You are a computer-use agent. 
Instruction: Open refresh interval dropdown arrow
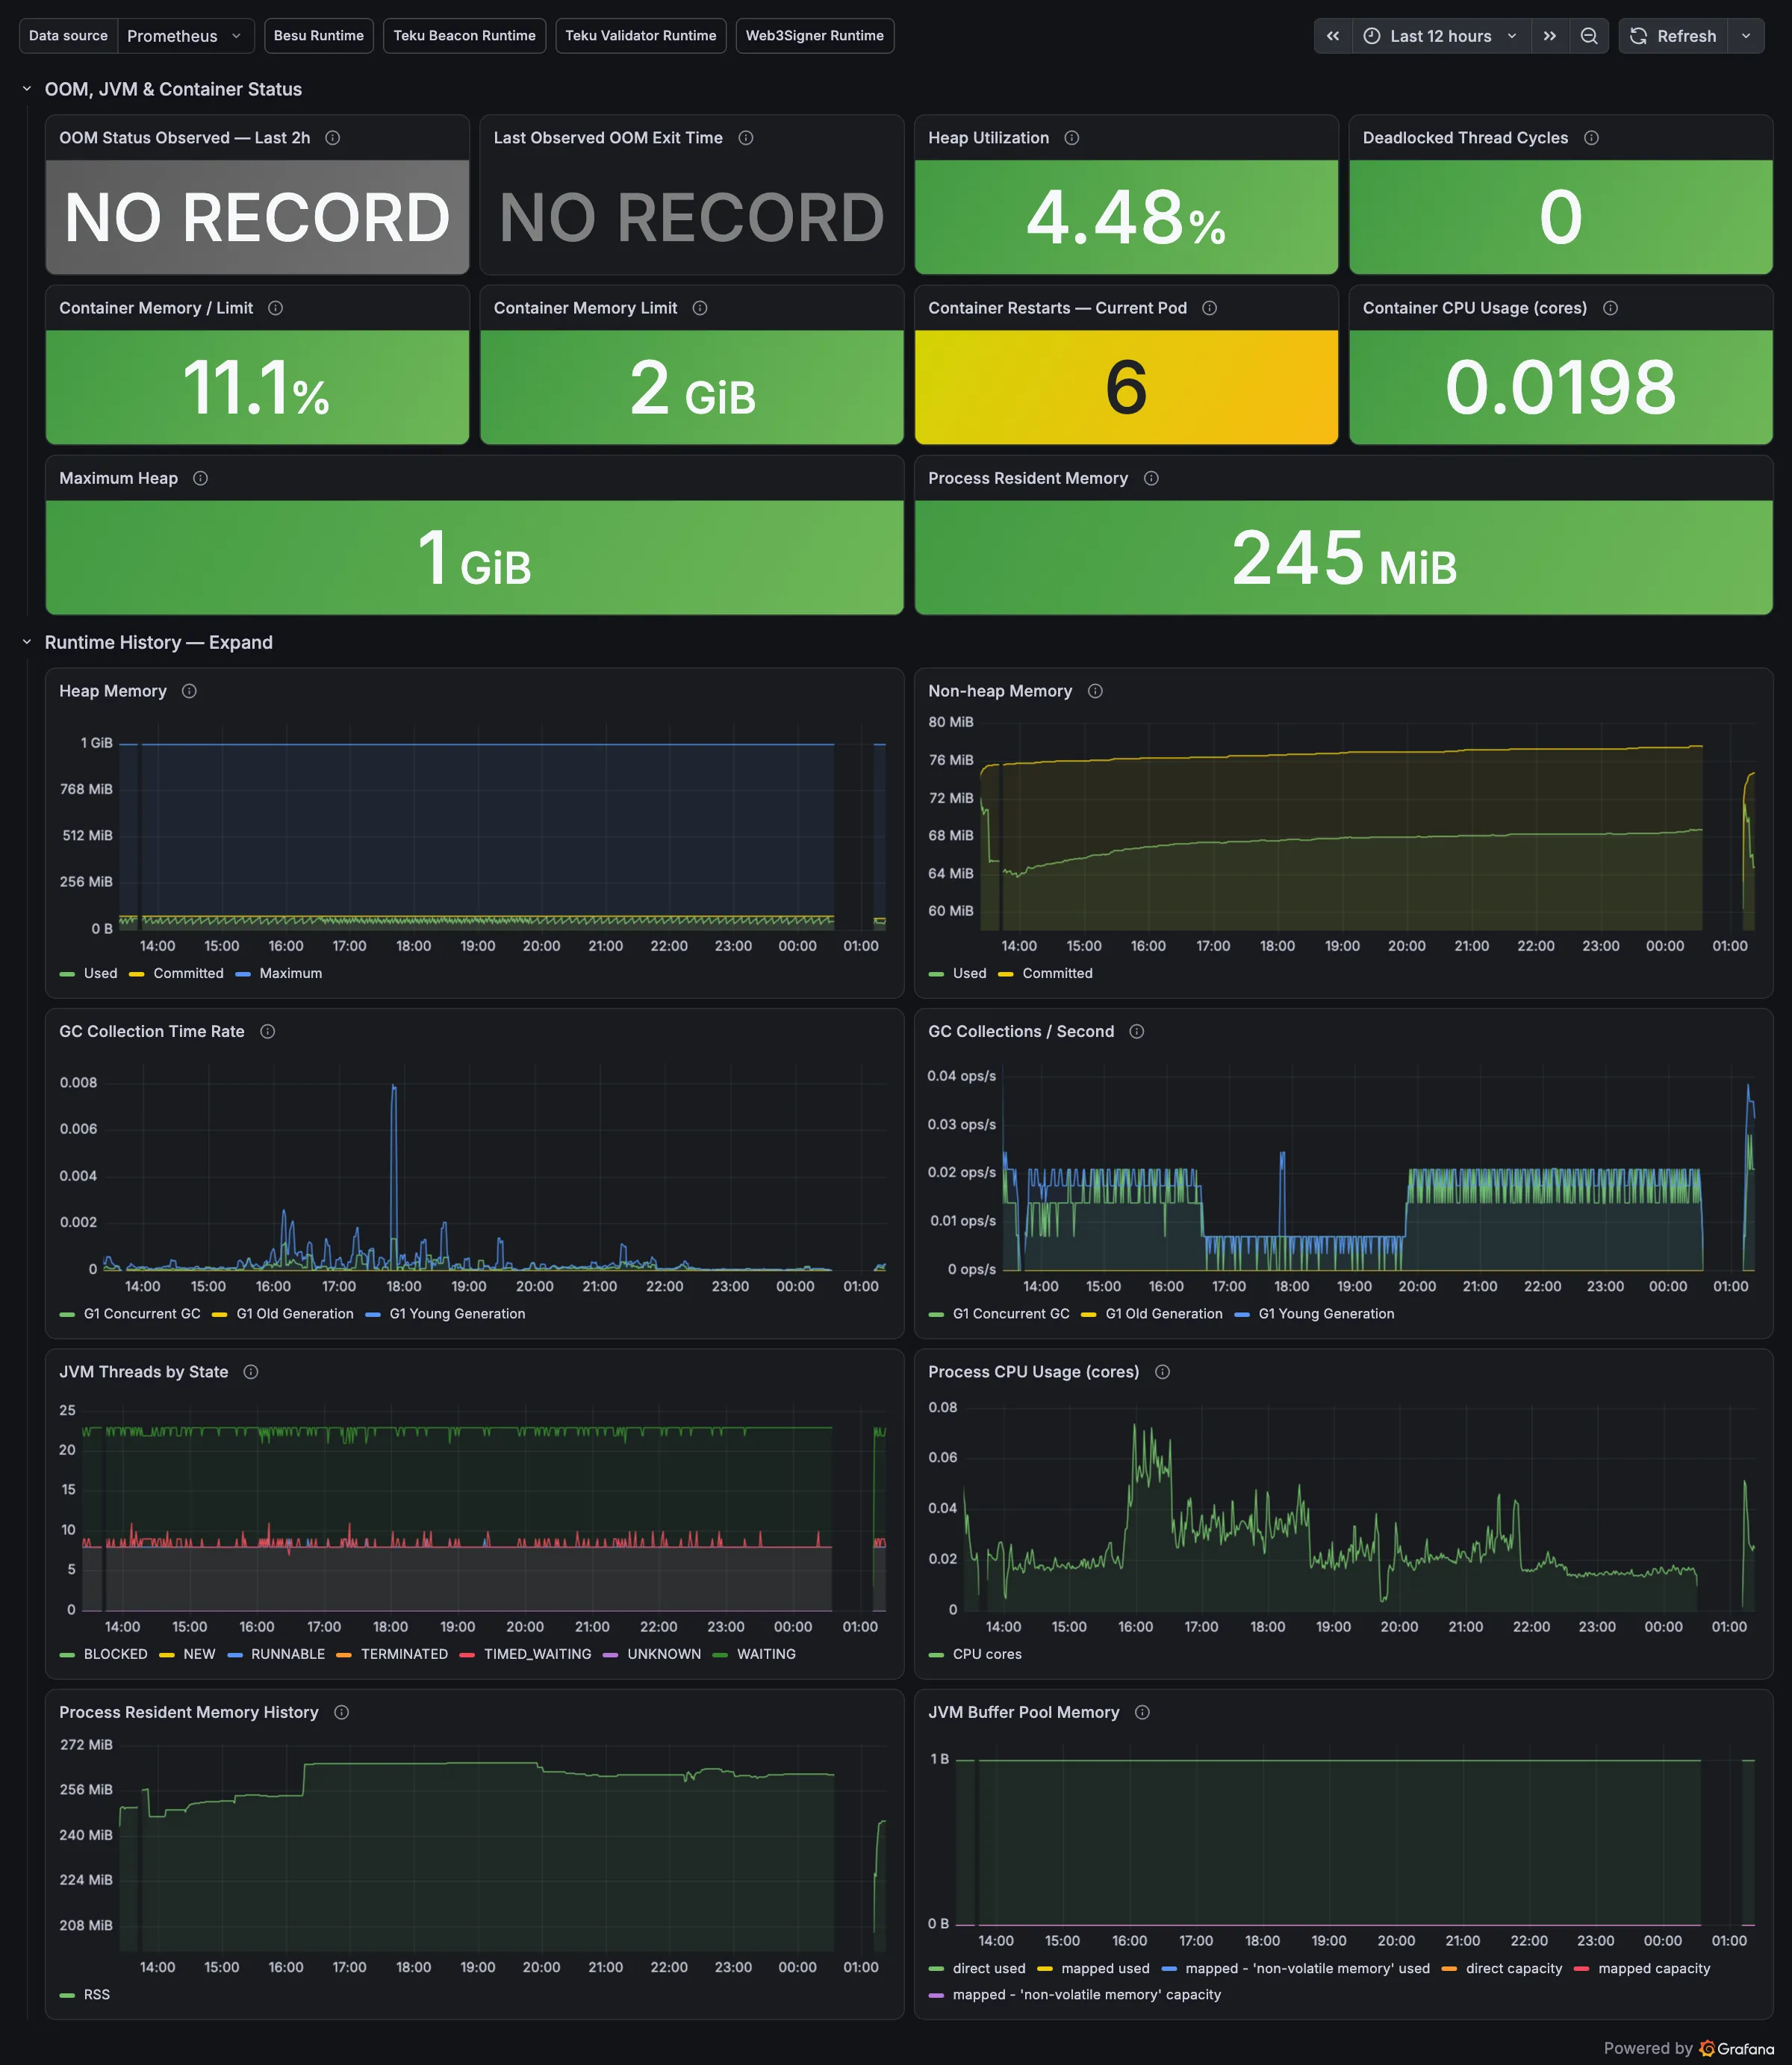(1746, 36)
